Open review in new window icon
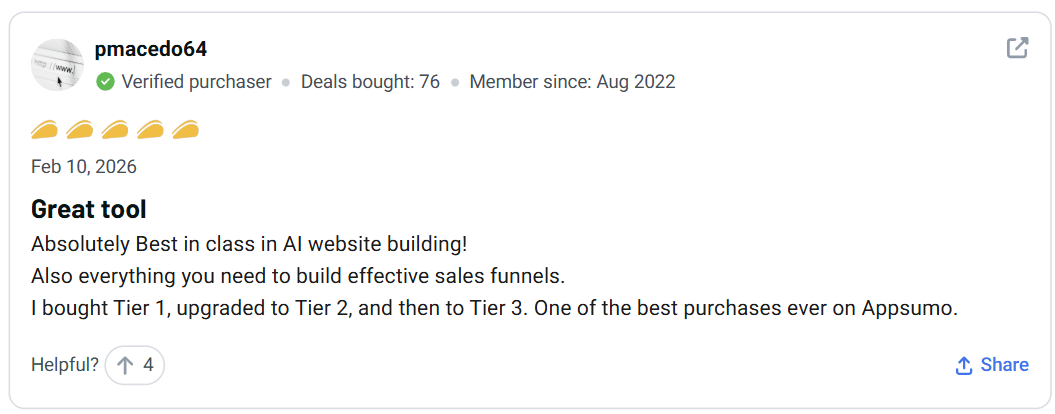Viewport: 1055px width, 414px height. 1016,48
